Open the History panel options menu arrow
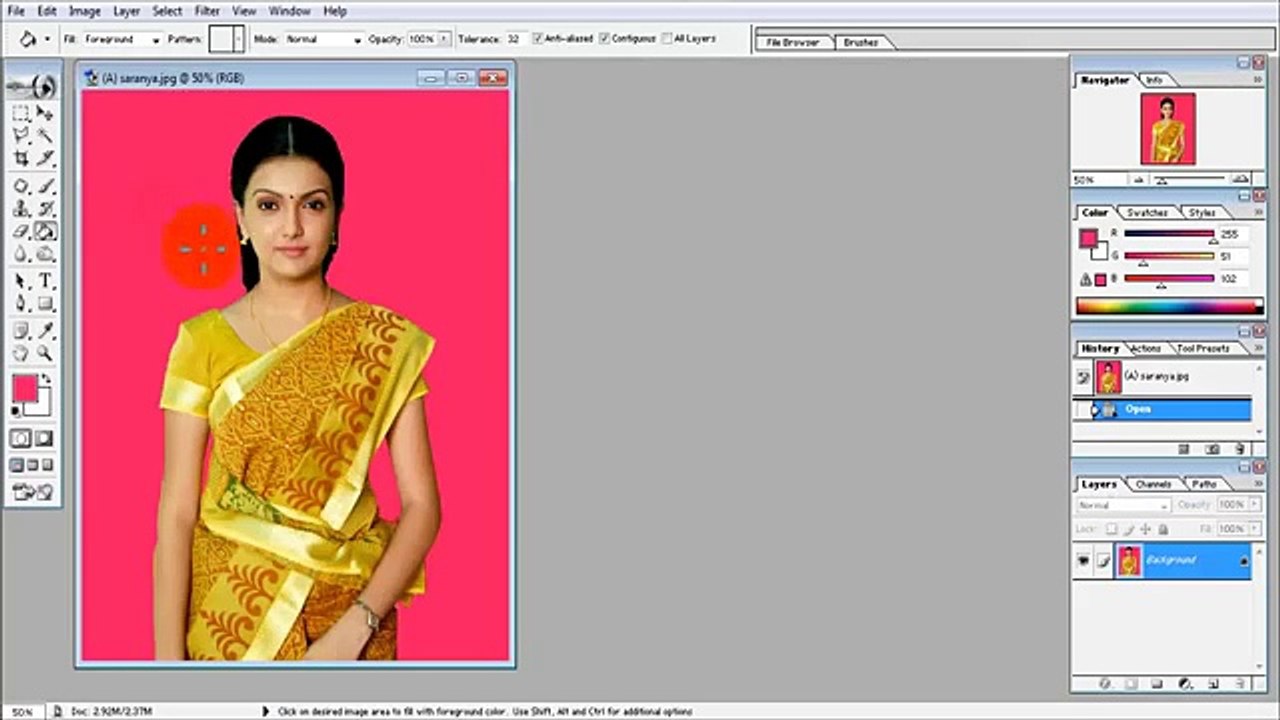Screen dimensions: 1280x720 coord(1256,346)
